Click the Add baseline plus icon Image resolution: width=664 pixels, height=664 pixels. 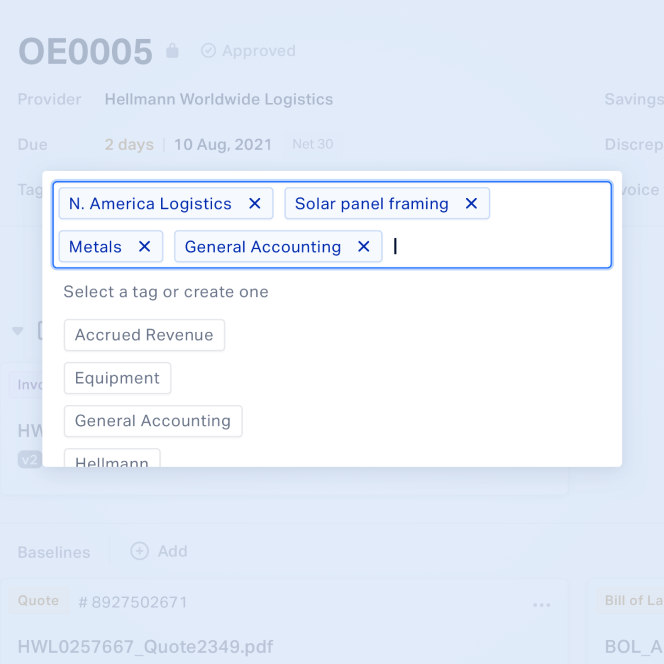click(x=139, y=551)
